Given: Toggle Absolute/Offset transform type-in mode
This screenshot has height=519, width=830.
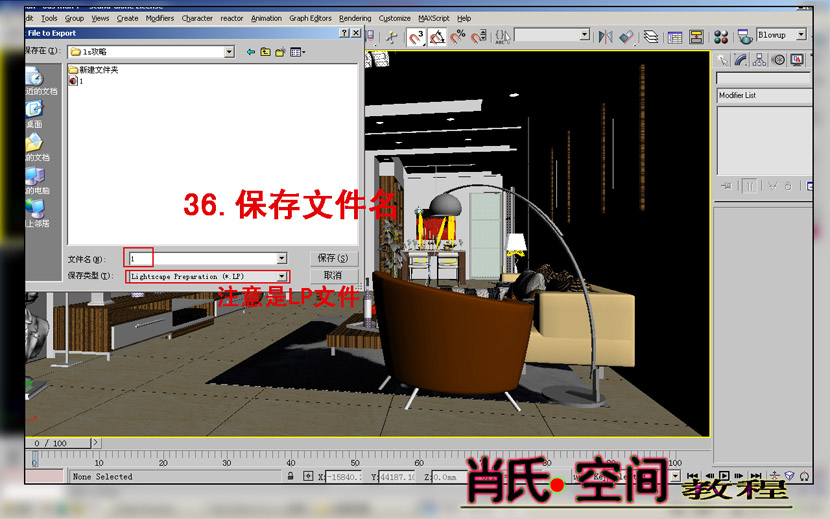Looking at the screenshot, I should tap(308, 476).
